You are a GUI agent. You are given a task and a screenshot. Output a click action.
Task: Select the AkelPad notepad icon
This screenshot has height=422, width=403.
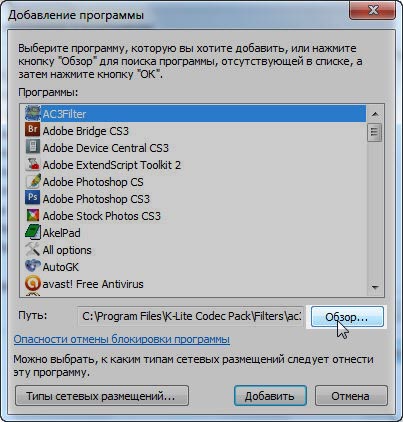click(x=33, y=232)
